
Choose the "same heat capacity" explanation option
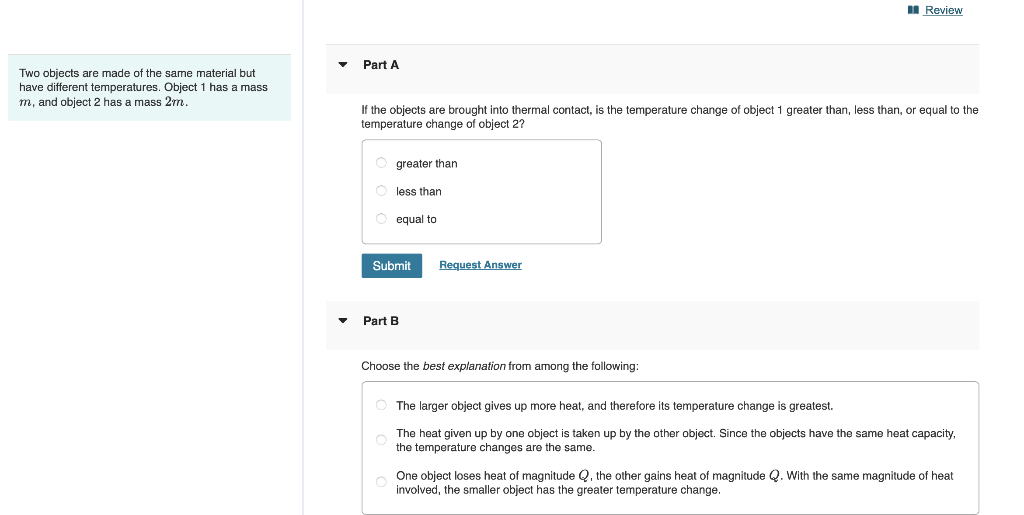381,440
